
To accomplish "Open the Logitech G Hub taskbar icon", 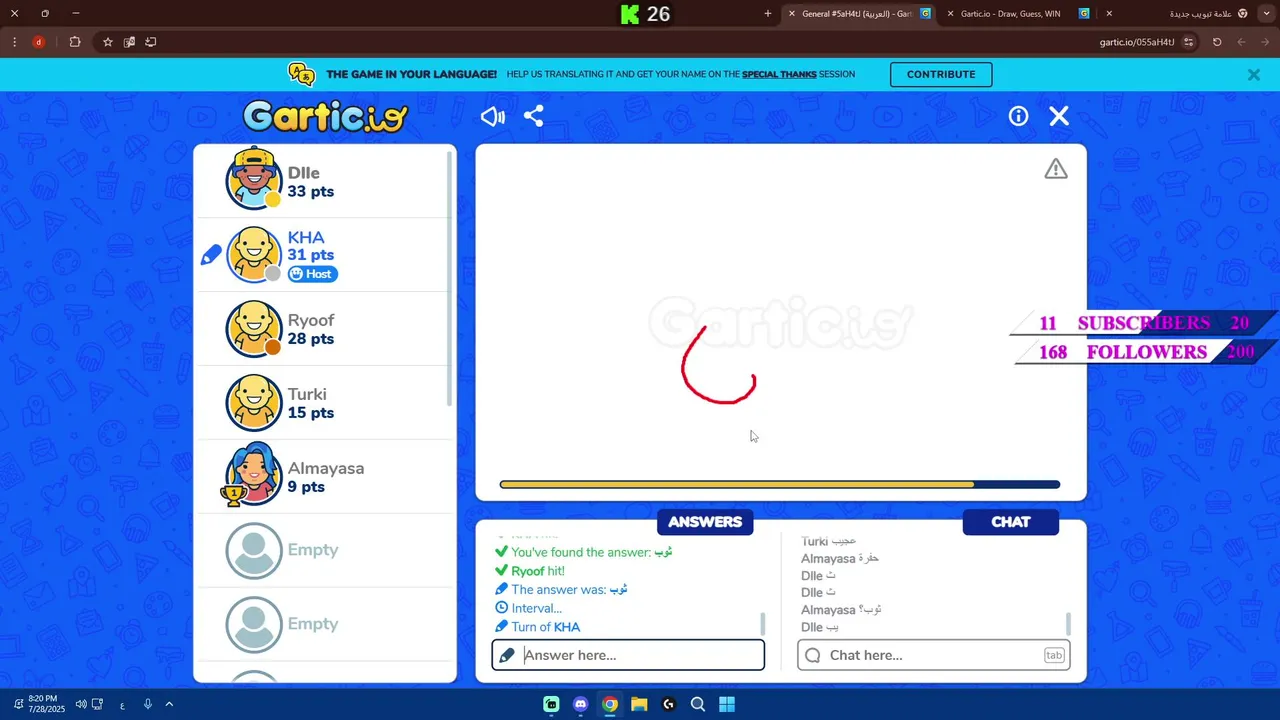I will [x=669, y=704].
